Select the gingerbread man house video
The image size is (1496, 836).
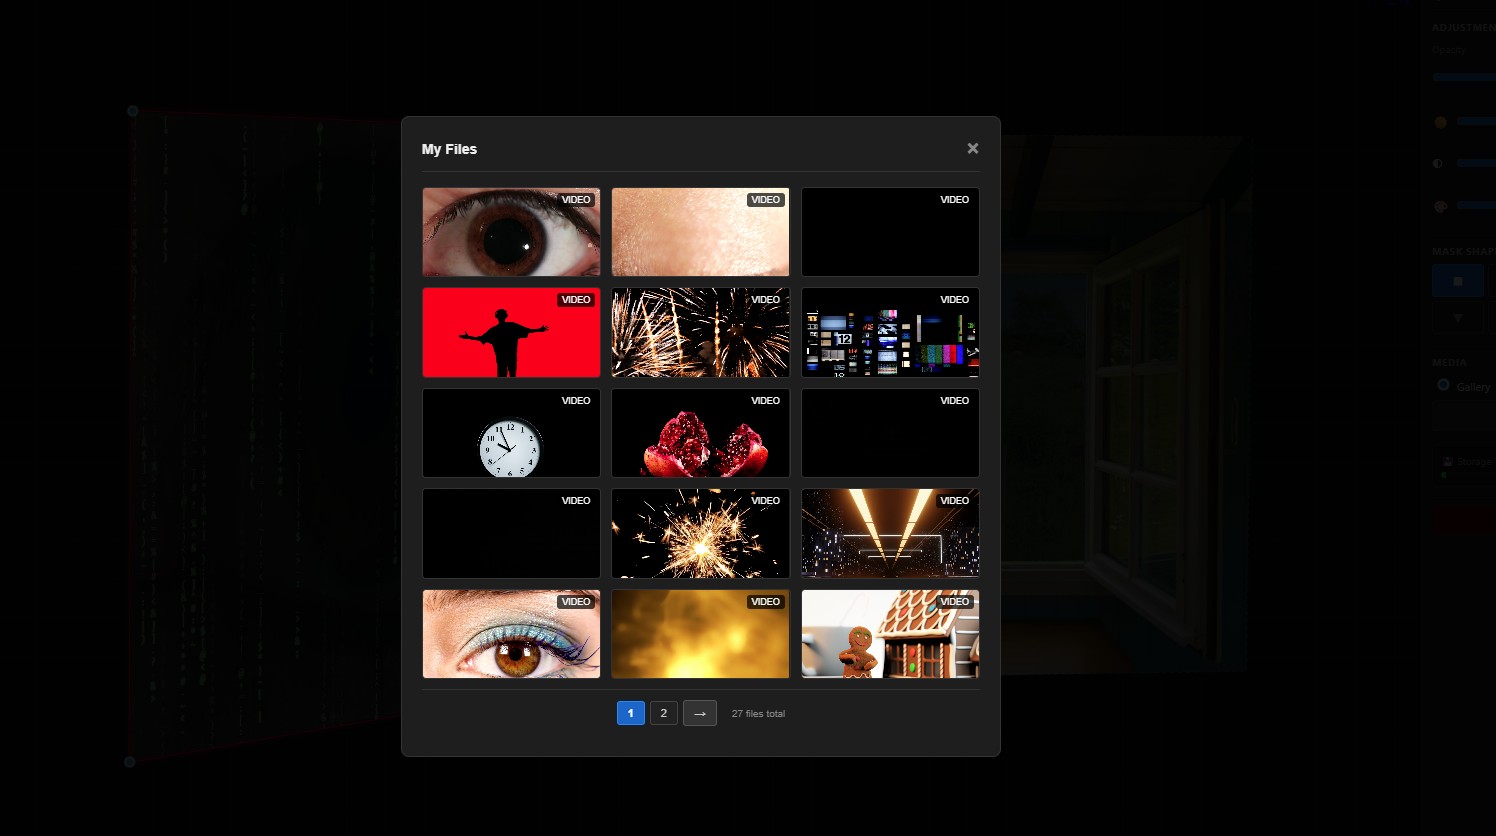pyautogui.click(x=890, y=634)
